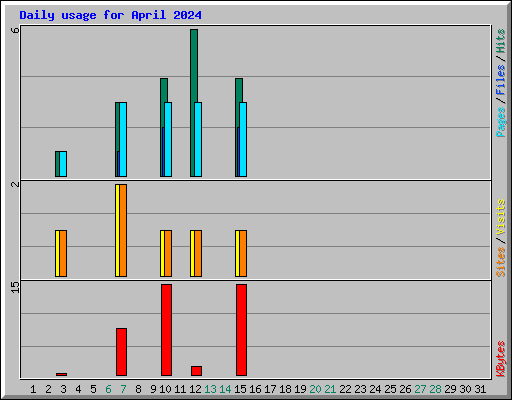Click the cyan Pages bar for day 10

(x=168, y=139)
